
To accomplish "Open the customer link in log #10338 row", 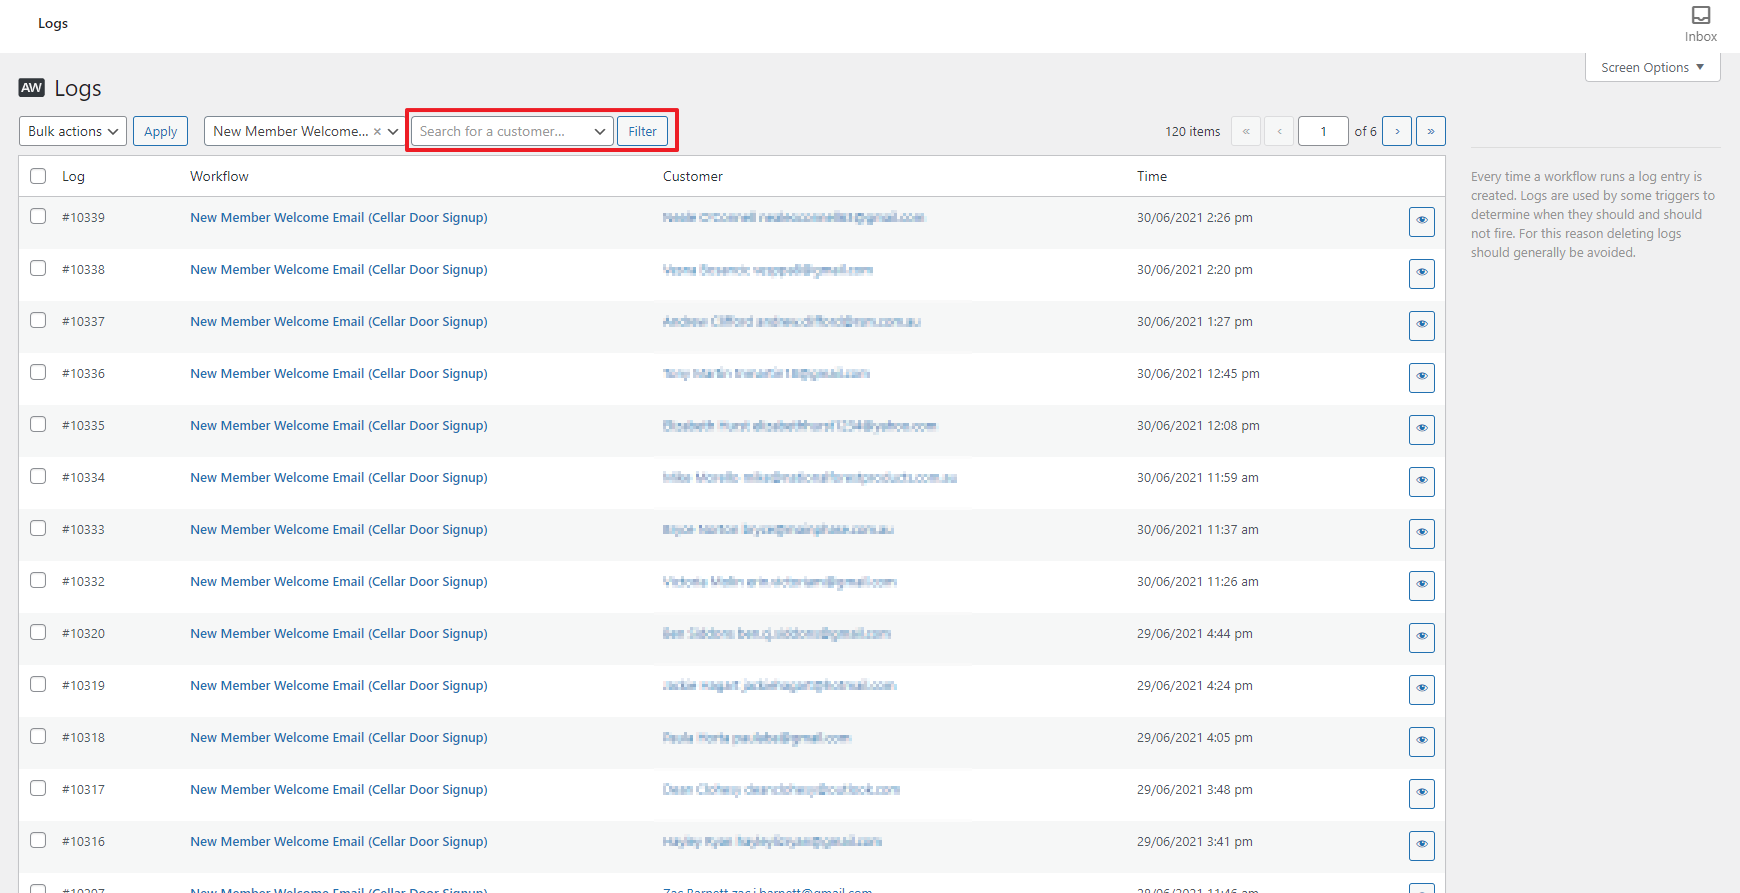I will point(768,270).
